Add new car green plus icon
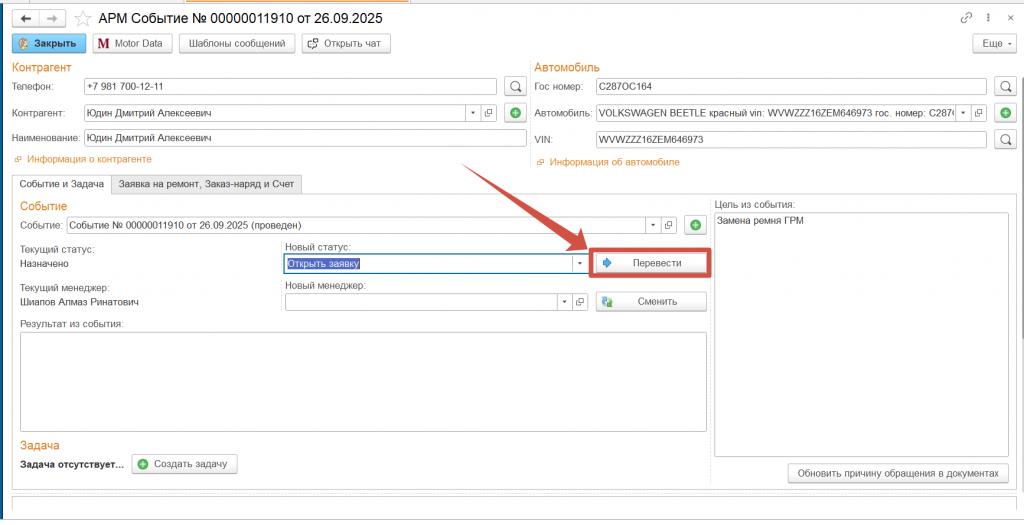Viewport: 1024px width, 525px height. (1005, 113)
